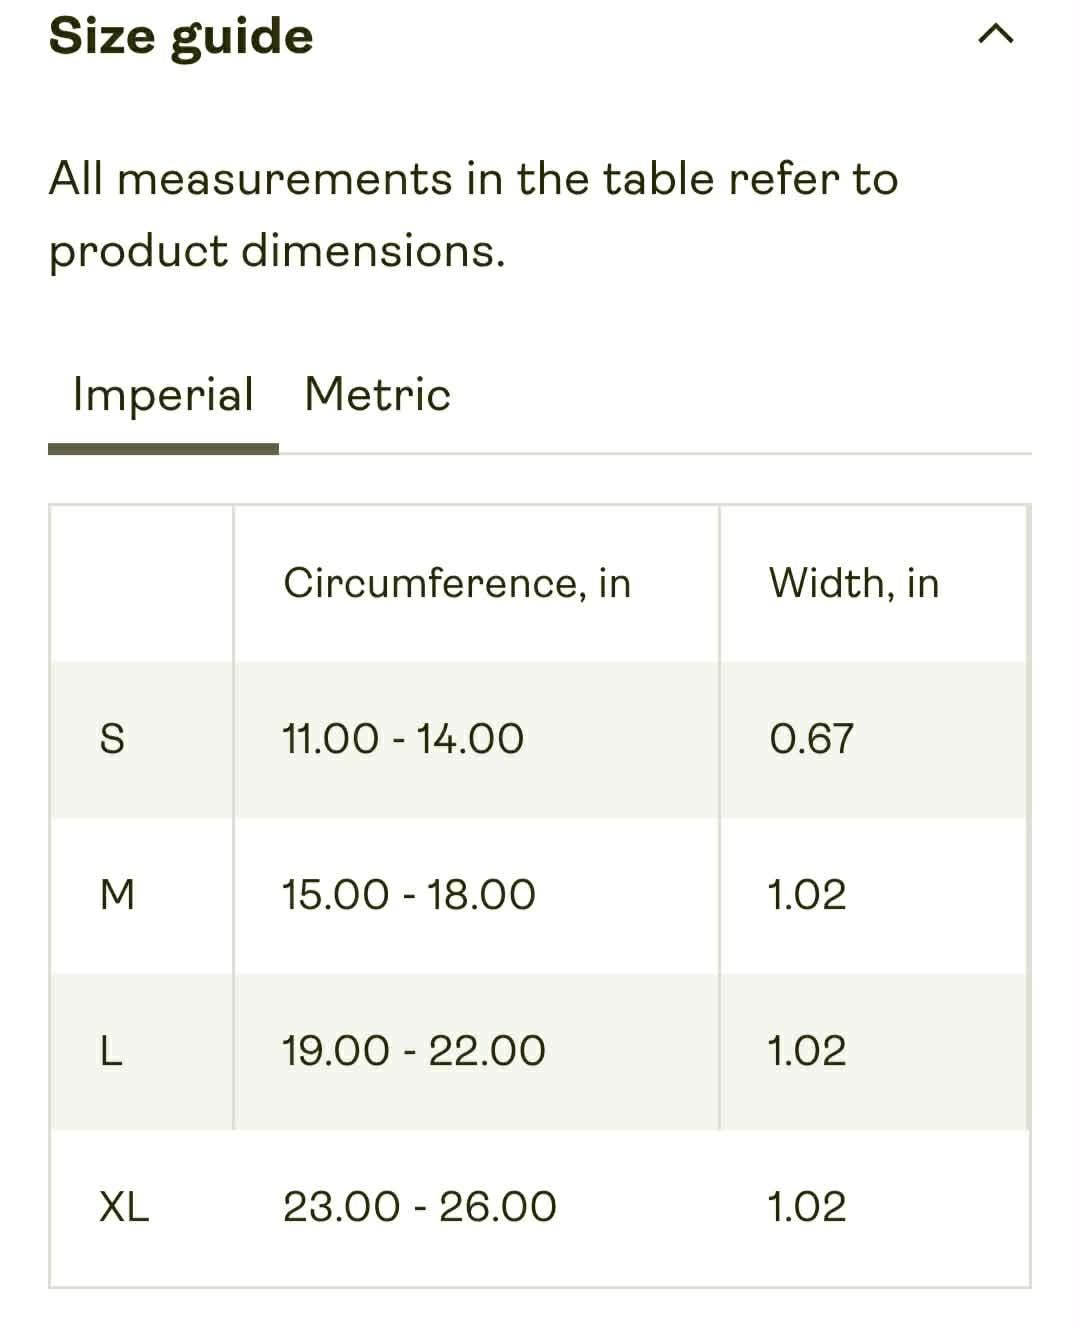This screenshot has width=1080, height=1328.
Task: Select the Imperial tab
Action: (x=163, y=395)
